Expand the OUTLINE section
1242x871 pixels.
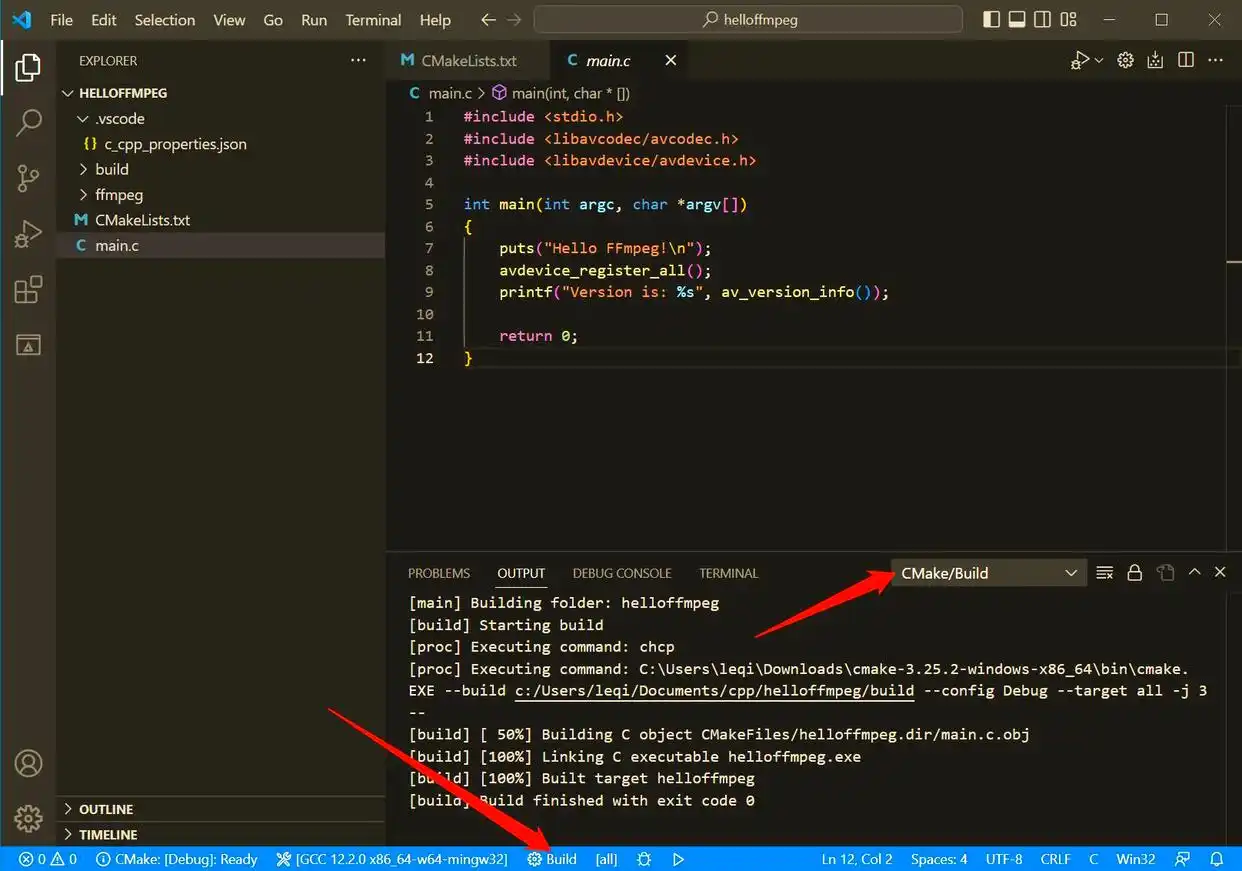106,809
